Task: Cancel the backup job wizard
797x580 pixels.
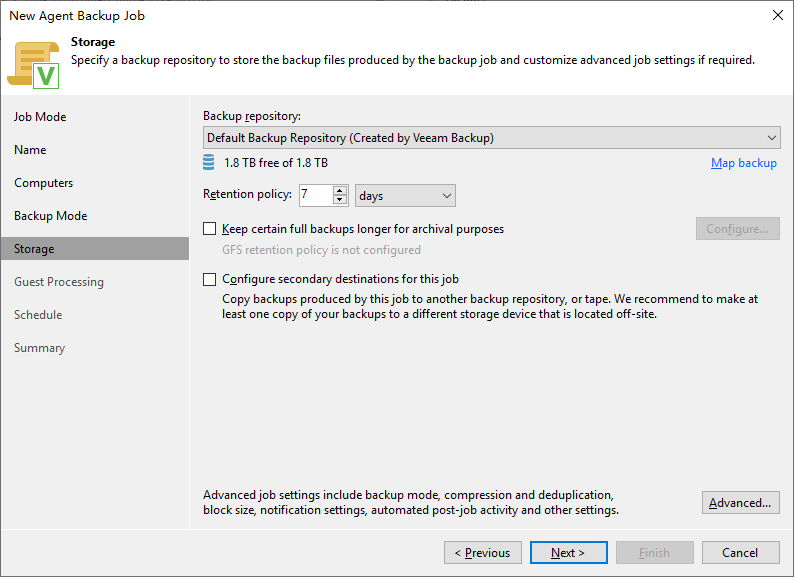Action: click(742, 553)
